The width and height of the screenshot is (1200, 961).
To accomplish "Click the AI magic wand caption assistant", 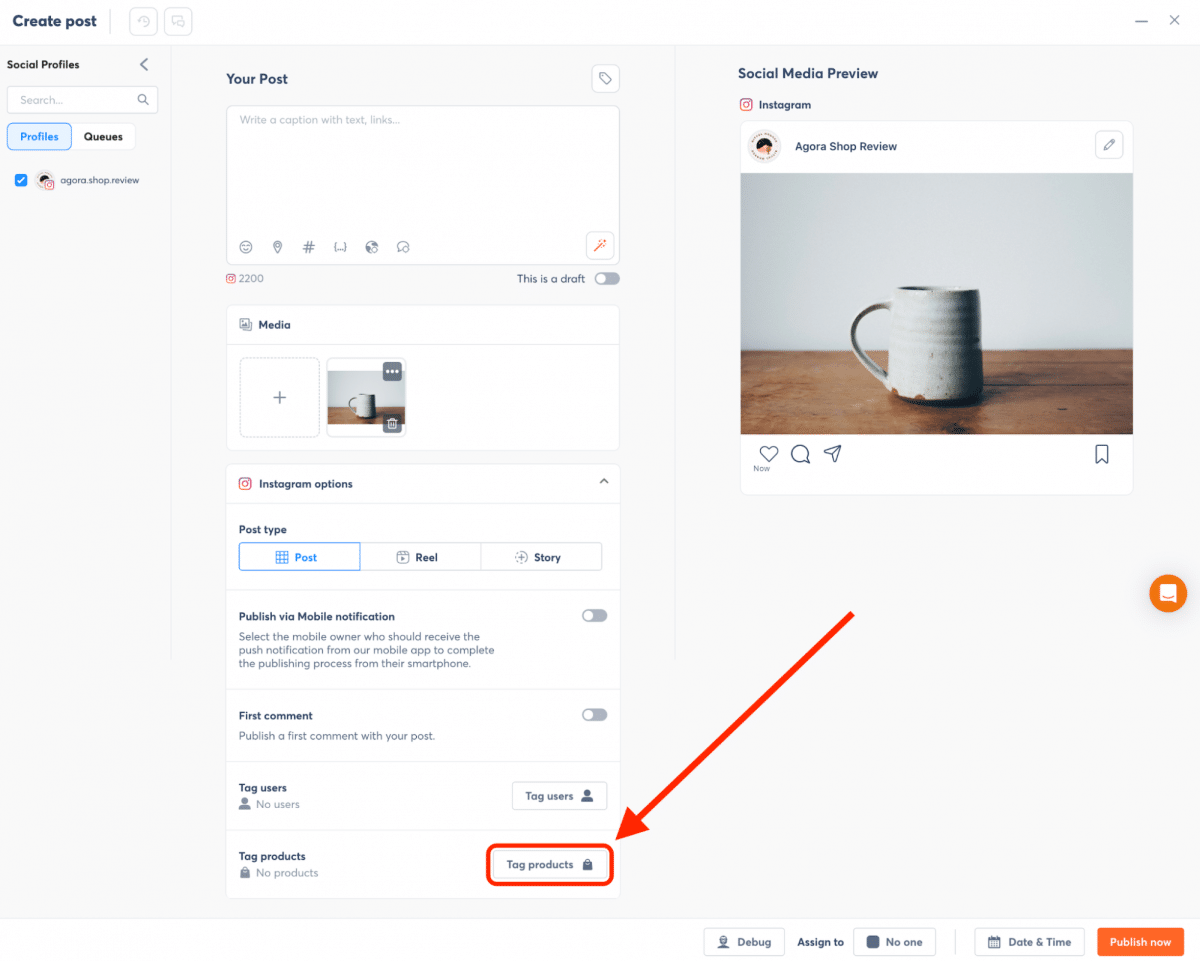I will pyautogui.click(x=600, y=245).
